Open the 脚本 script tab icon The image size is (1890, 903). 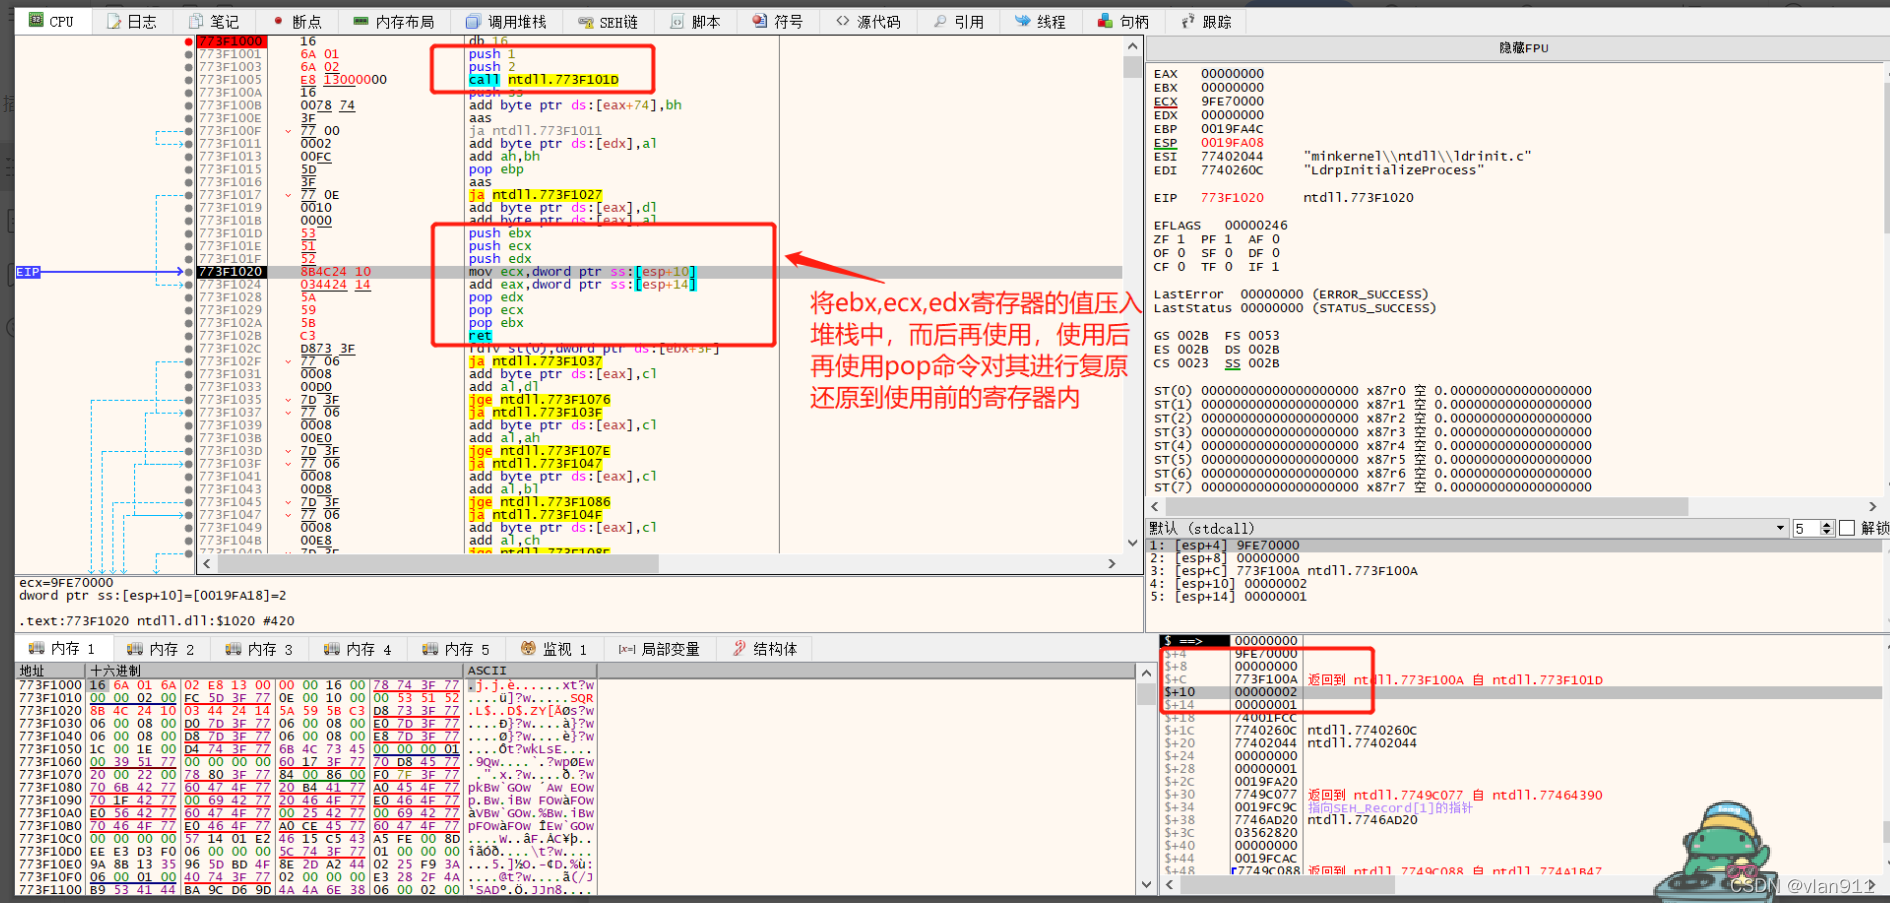(x=677, y=21)
